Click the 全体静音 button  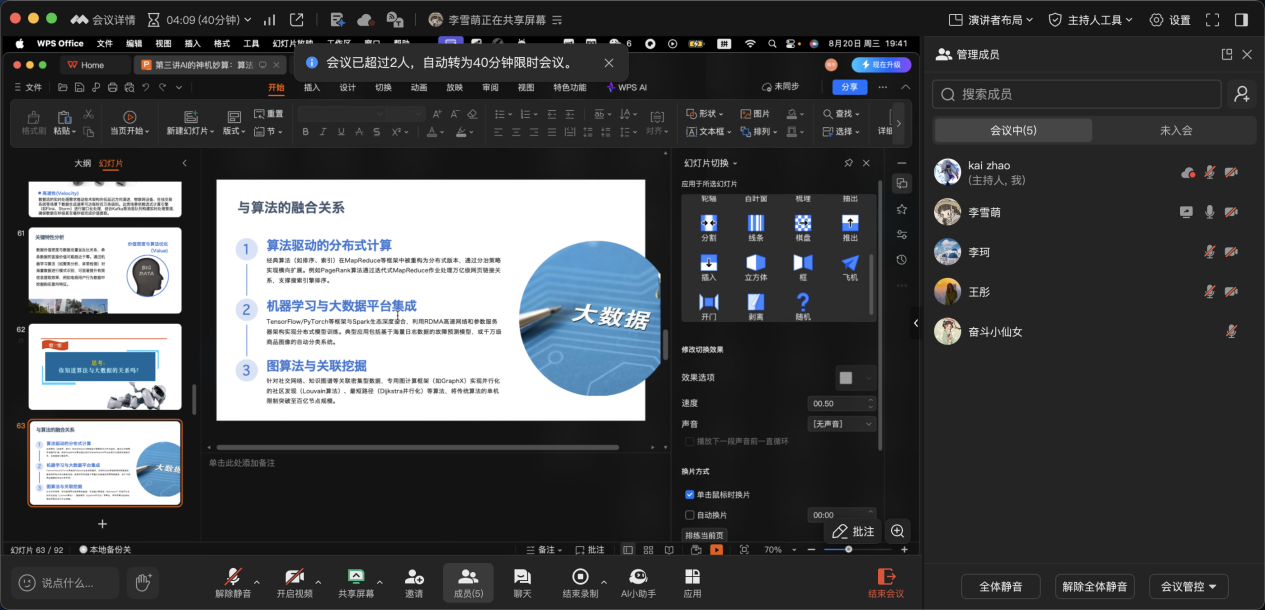[1000, 587]
